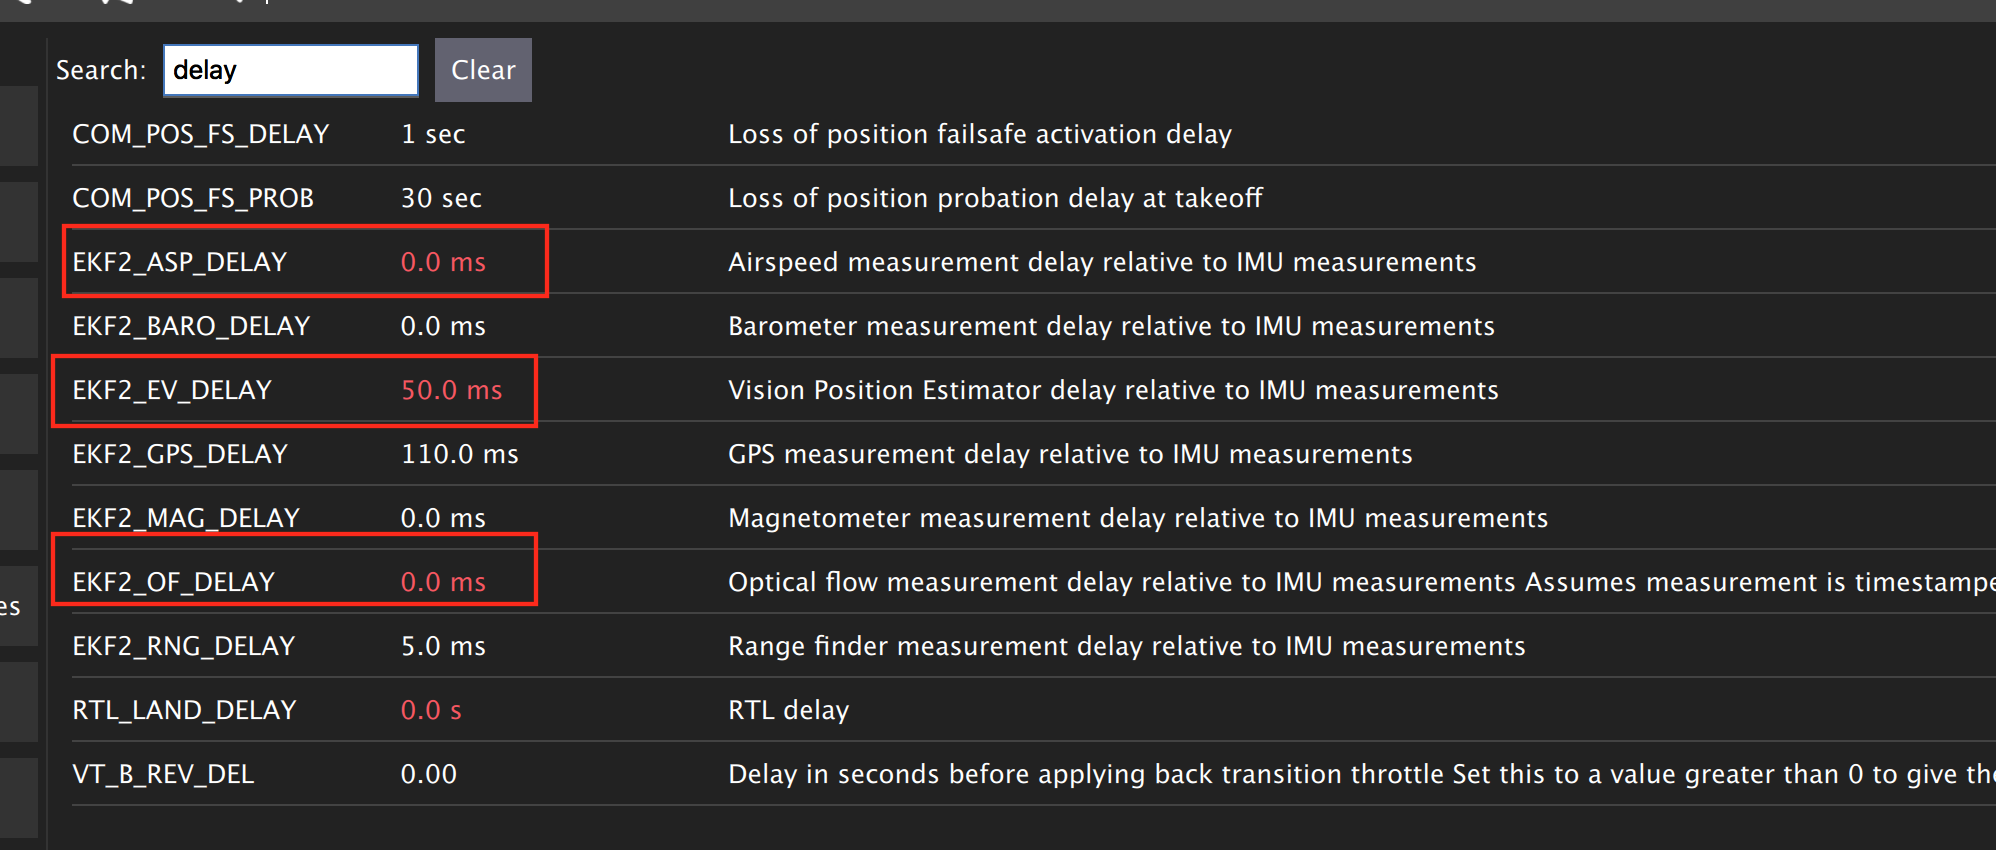Open the EKF2_EV_DELAY parameter editor
The image size is (1996, 850).
click(172, 390)
